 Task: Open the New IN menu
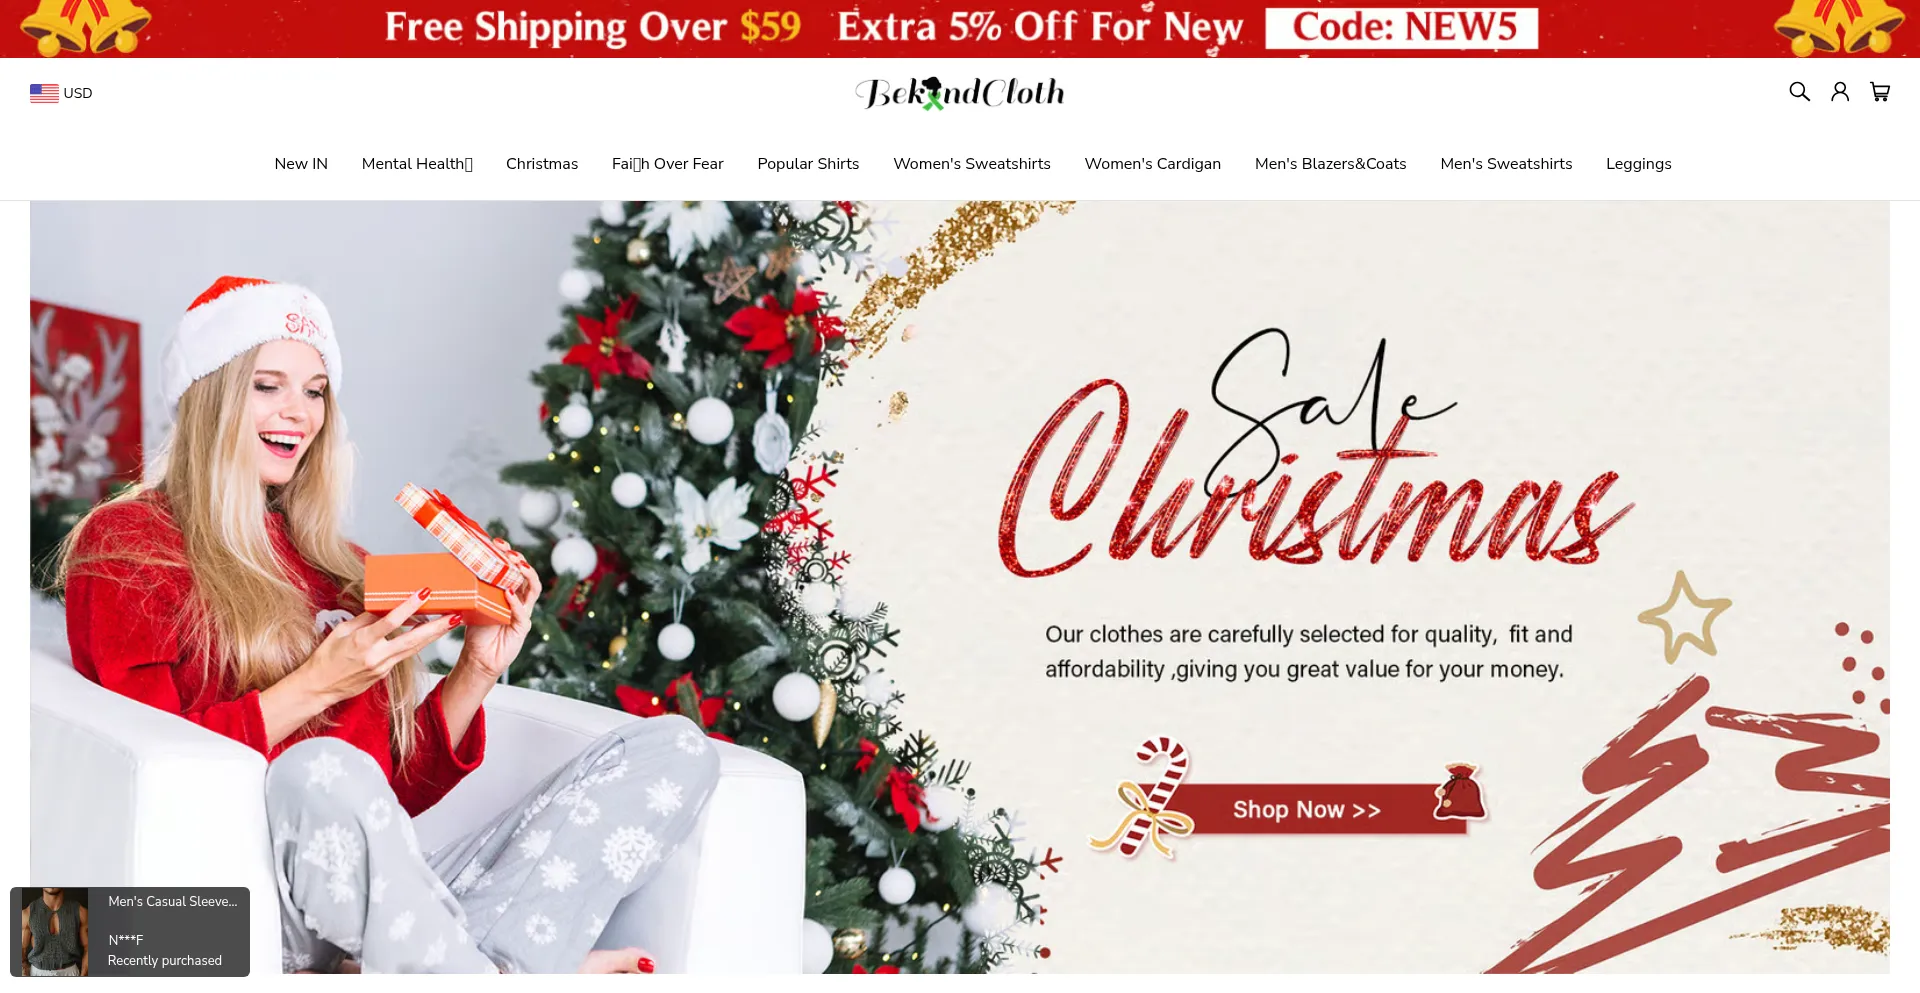(301, 164)
